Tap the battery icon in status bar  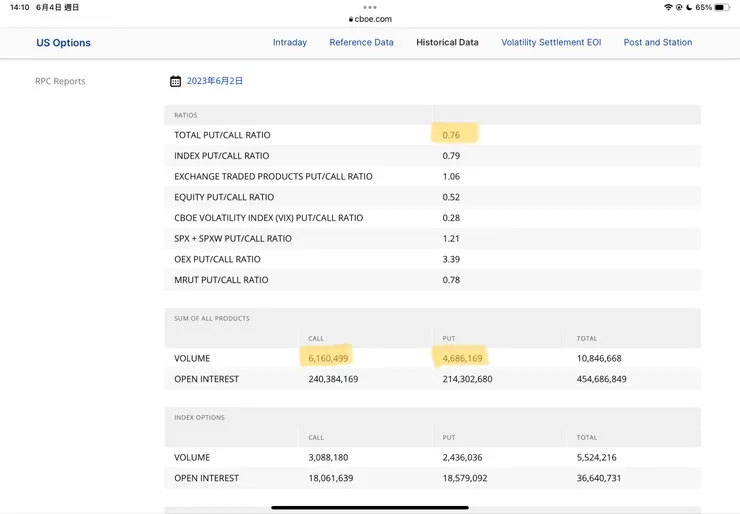[x=720, y=7]
